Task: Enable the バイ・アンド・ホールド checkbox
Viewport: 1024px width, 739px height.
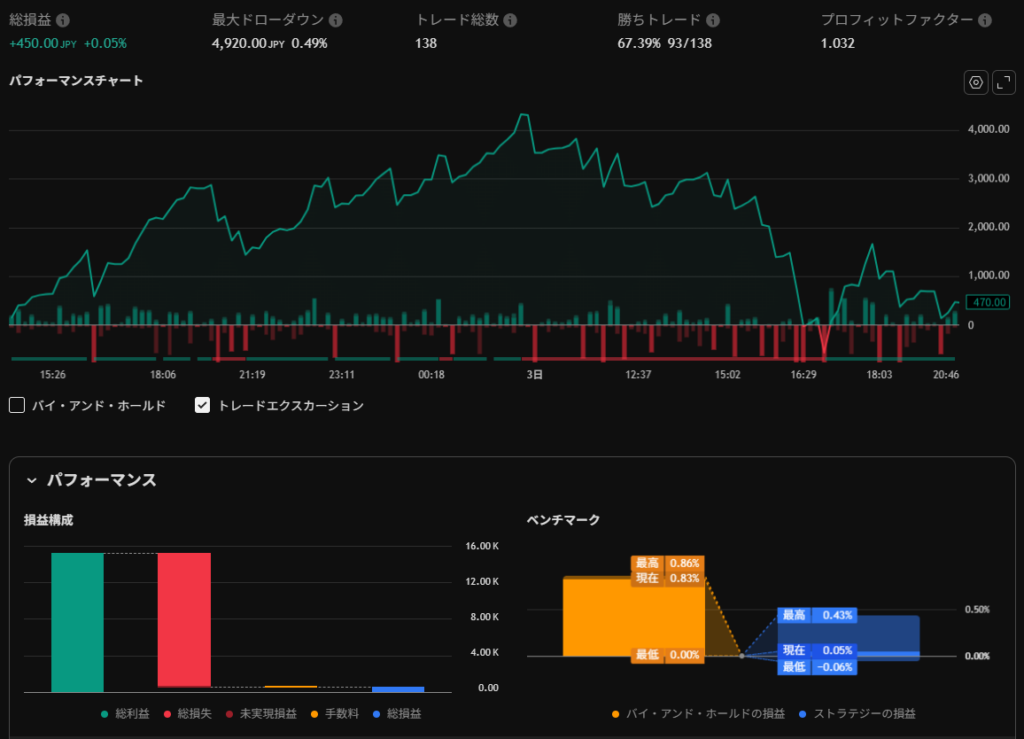Action: [17, 405]
